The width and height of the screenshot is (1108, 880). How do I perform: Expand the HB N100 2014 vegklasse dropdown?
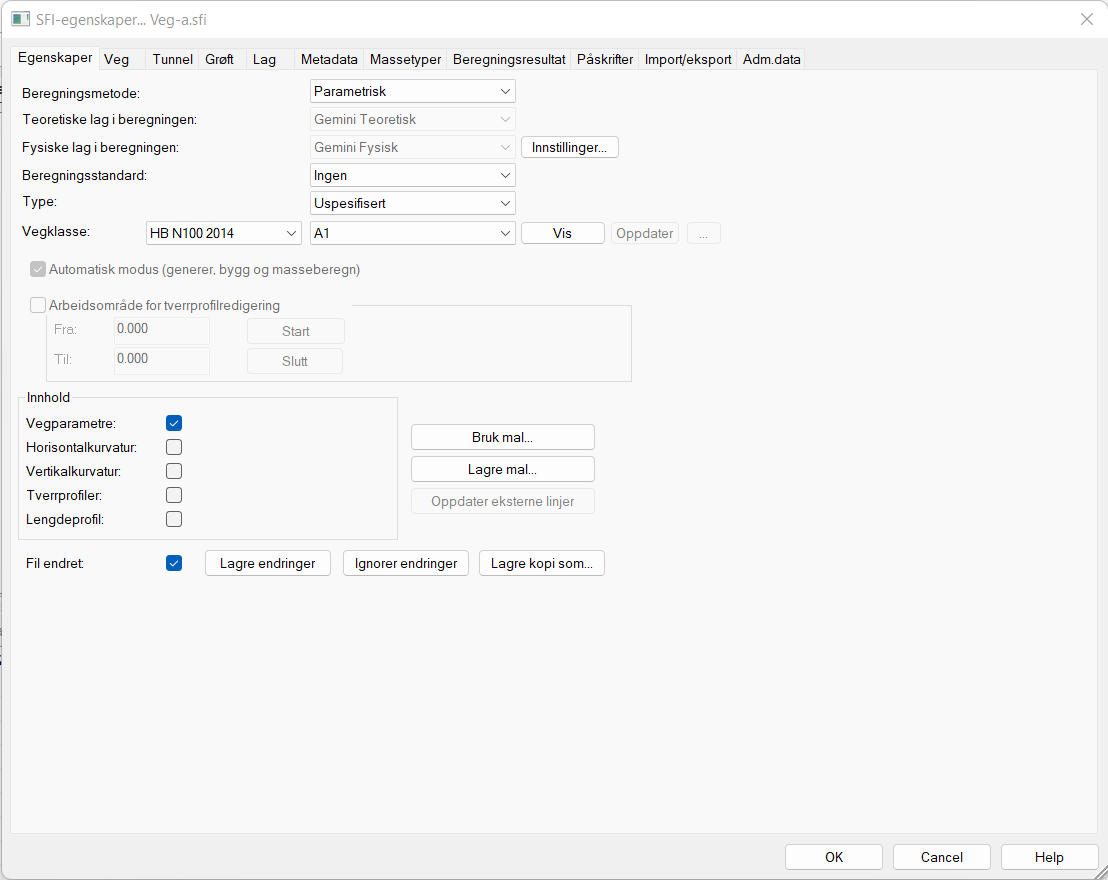tap(223, 233)
